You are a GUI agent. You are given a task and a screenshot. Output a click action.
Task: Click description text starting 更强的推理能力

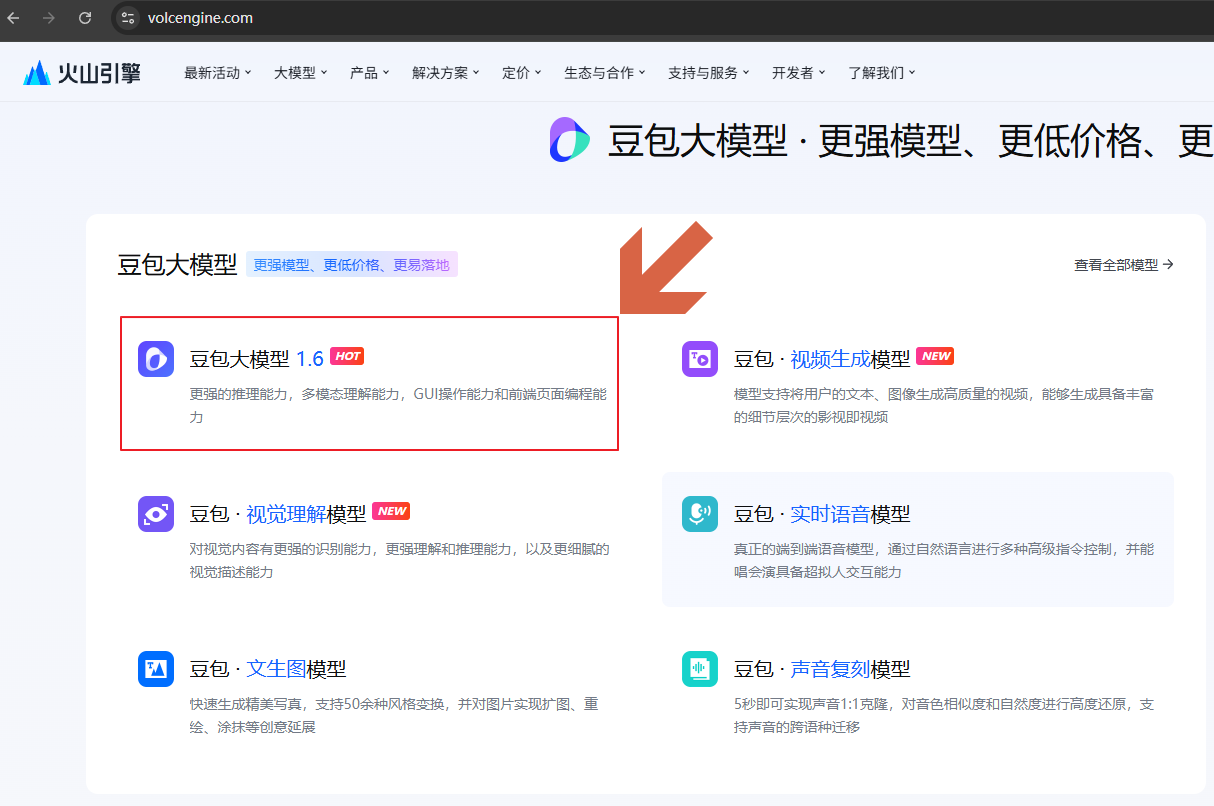398,405
